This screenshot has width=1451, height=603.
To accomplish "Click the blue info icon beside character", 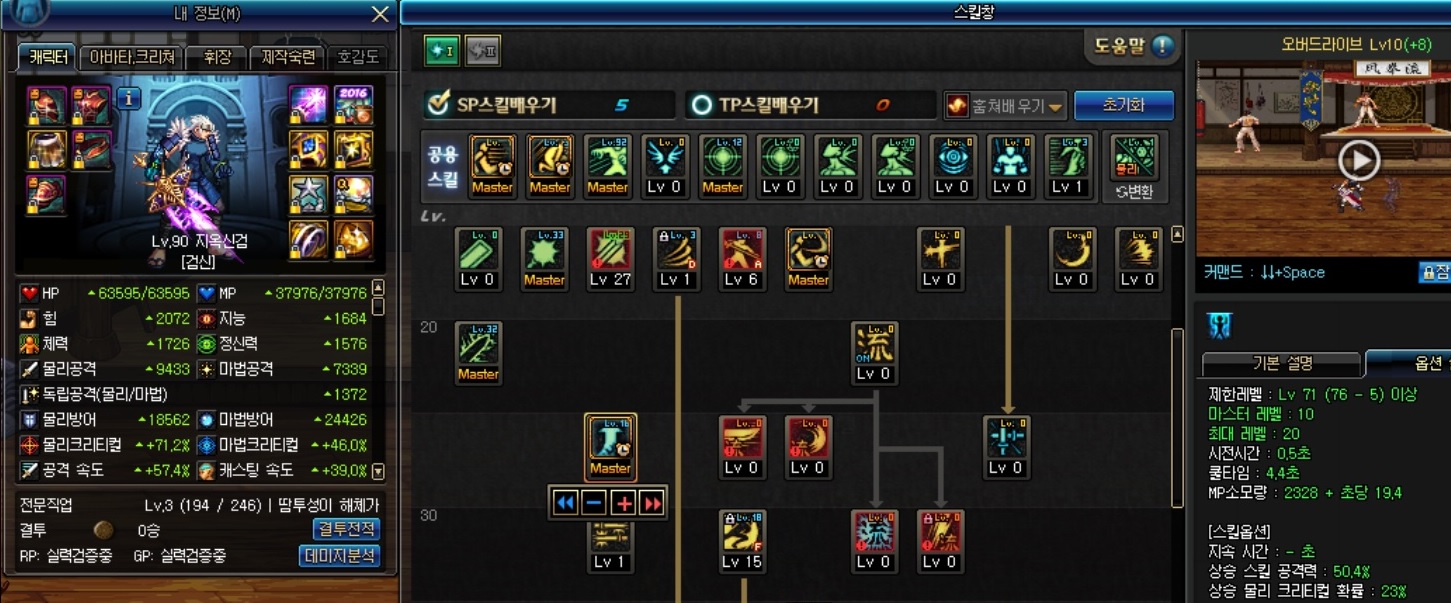I will coord(128,98).
